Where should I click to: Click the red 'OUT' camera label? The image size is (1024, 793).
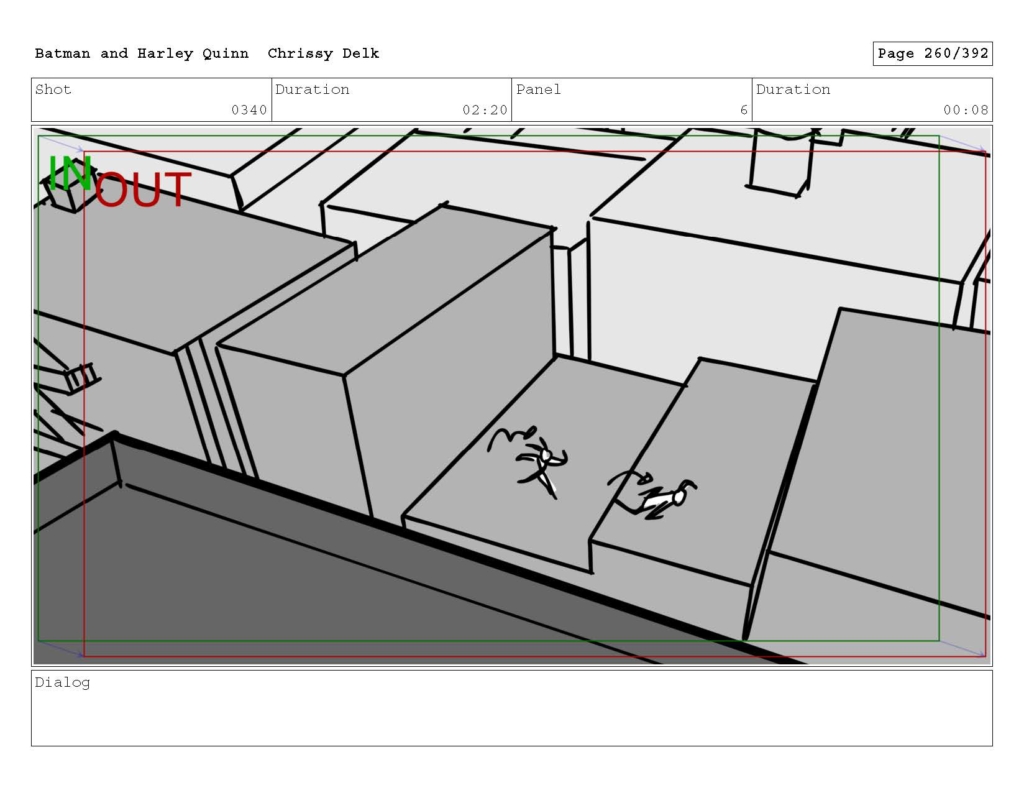click(x=143, y=189)
